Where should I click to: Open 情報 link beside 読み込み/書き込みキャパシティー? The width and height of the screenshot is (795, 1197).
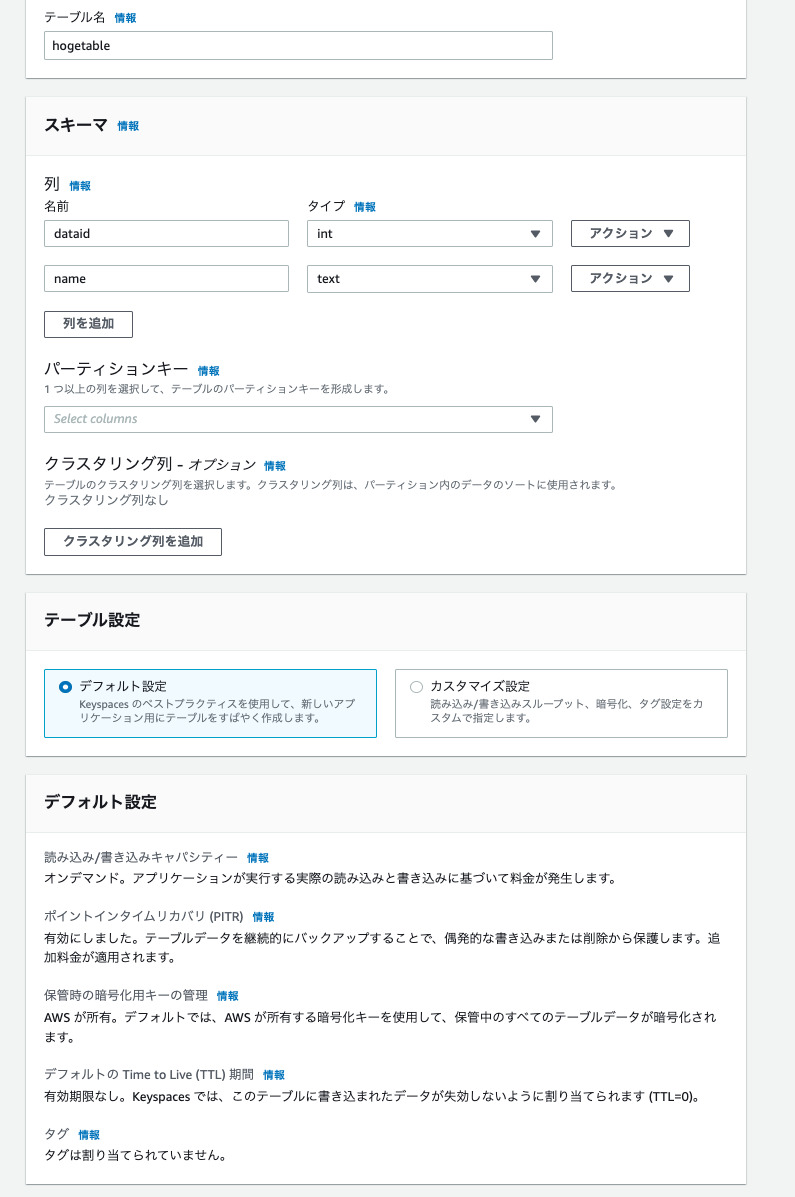pyautogui.click(x=258, y=858)
